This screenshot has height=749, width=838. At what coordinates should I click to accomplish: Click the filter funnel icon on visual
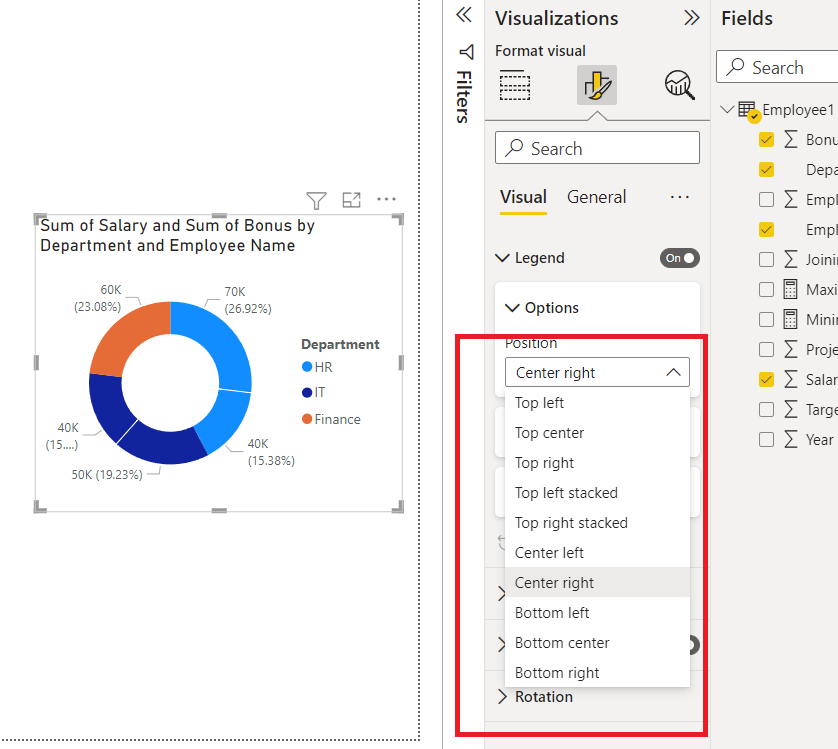coord(316,200)
